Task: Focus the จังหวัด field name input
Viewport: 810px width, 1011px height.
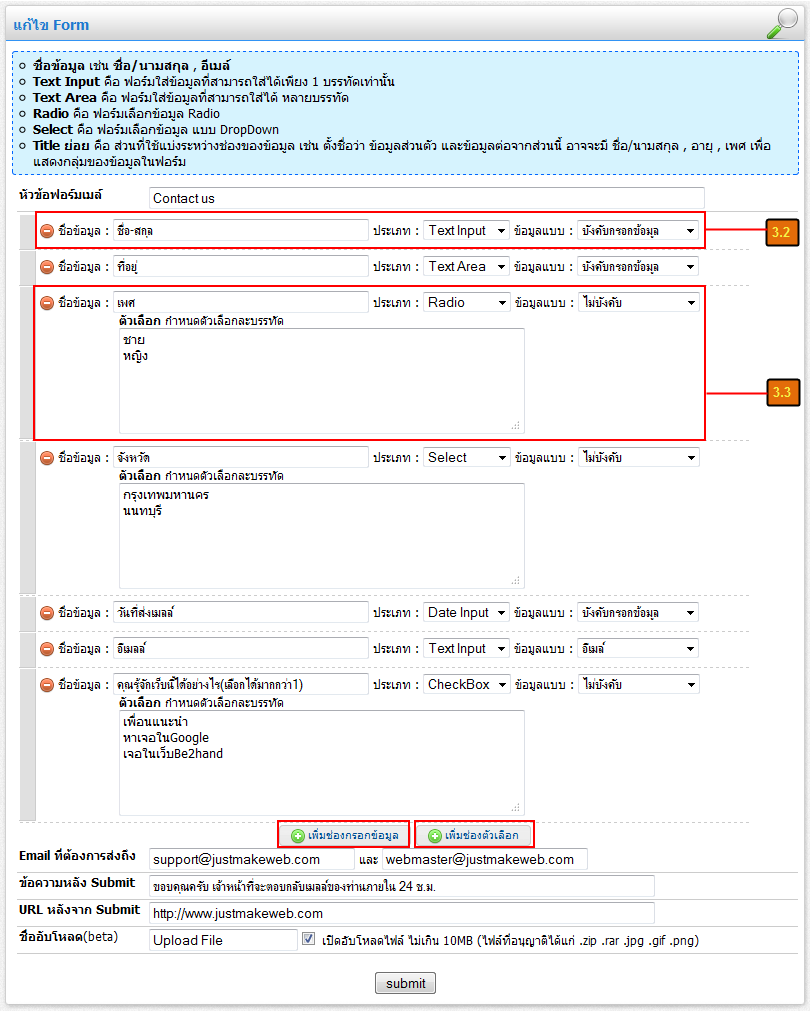Action: point(241,458)
